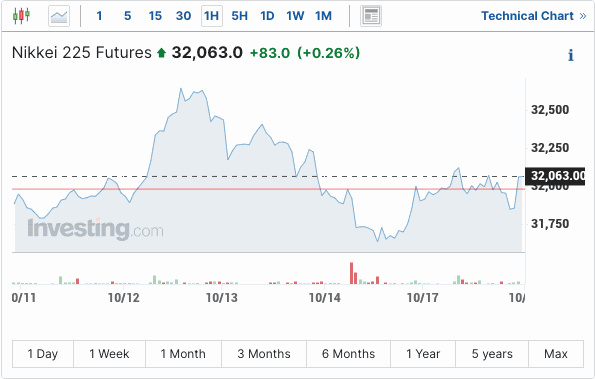The image size is (595, 379).
Task: Click the 10/13 date label
Action: 222,298
